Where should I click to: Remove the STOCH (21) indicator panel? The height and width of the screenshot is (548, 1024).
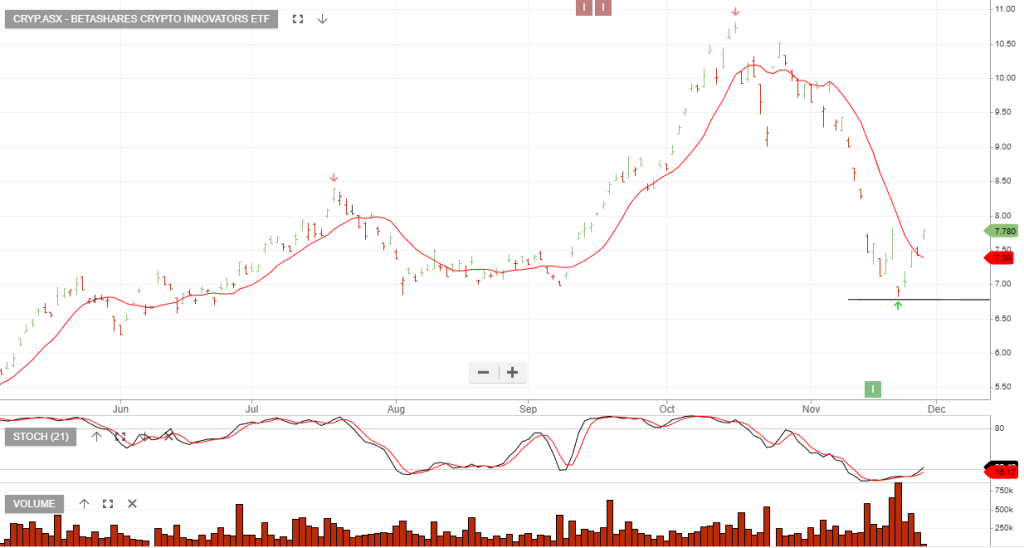coord(168,436)
